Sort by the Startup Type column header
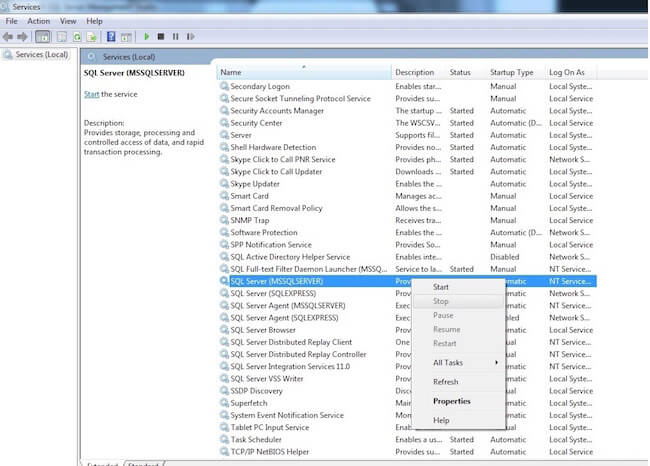 pos(511,72)
